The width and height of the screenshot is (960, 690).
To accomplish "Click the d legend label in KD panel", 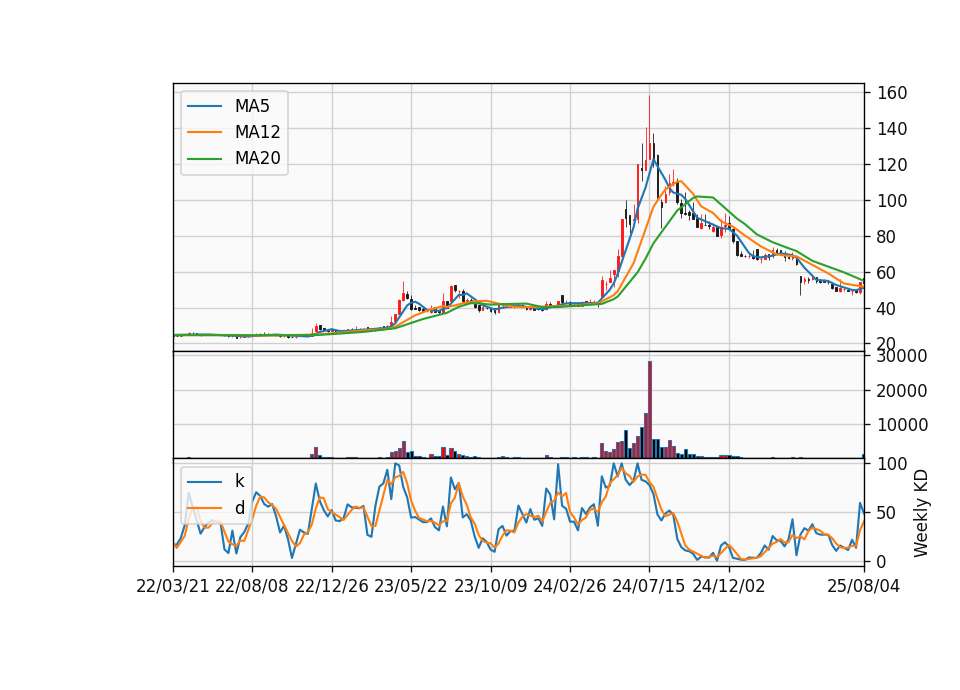I will (239, 508).
